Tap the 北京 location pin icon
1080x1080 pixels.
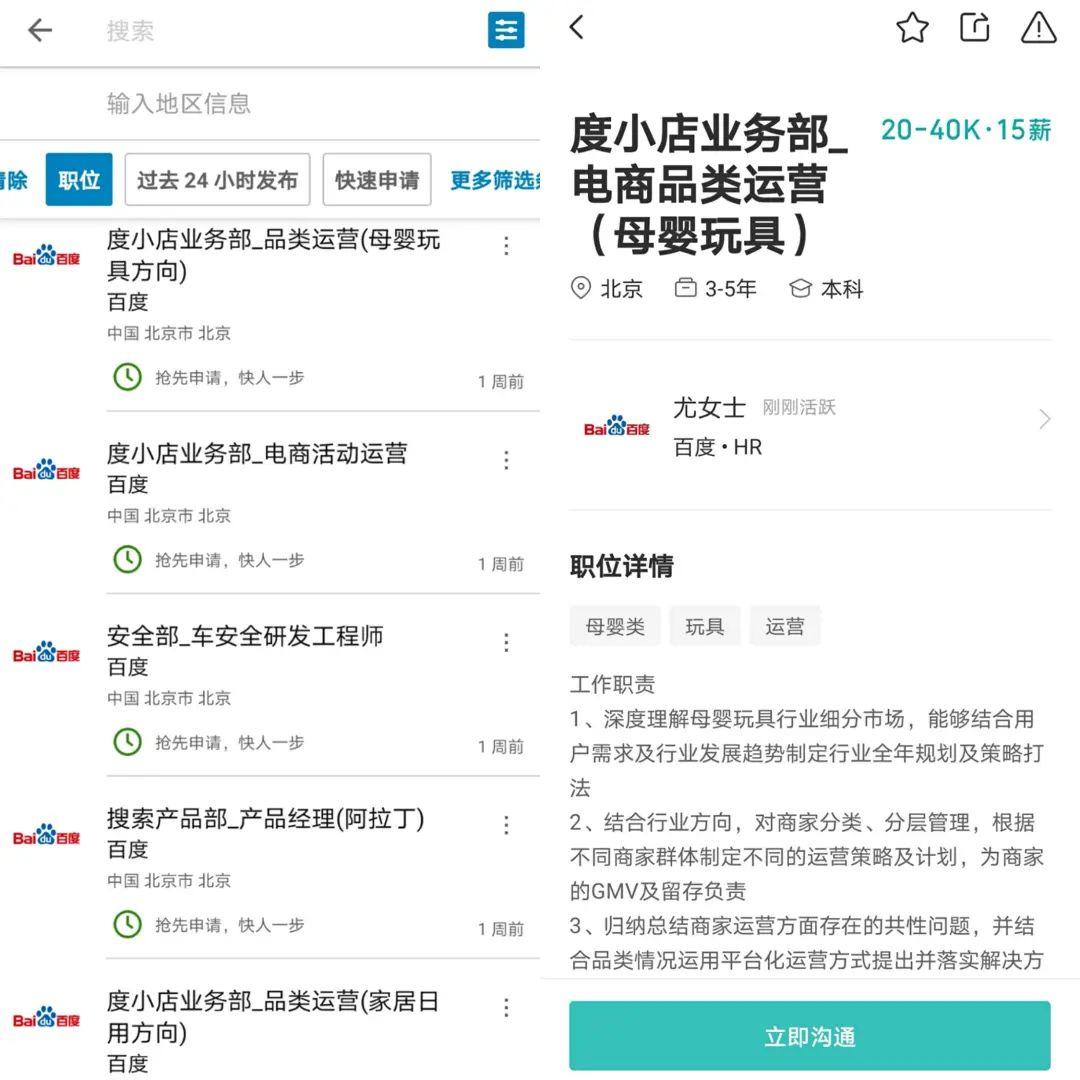[x=581, y=288]
